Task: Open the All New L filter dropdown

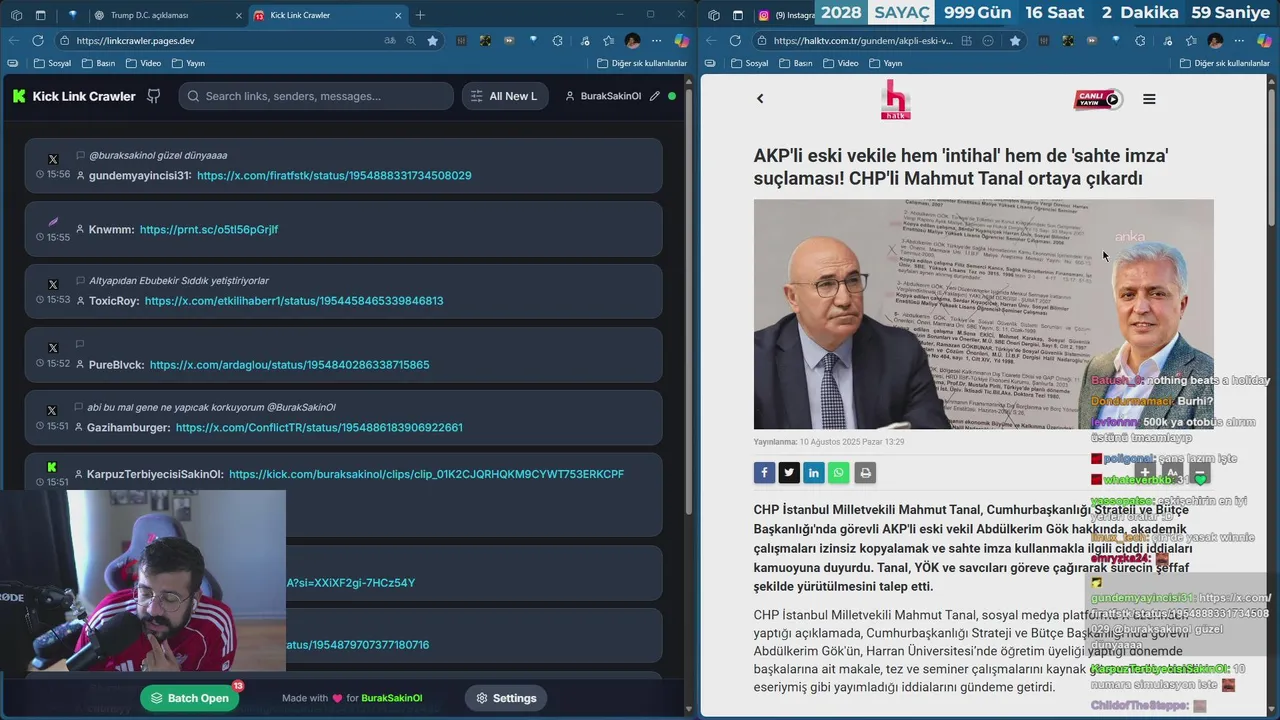Action: (x=503, y=96)
